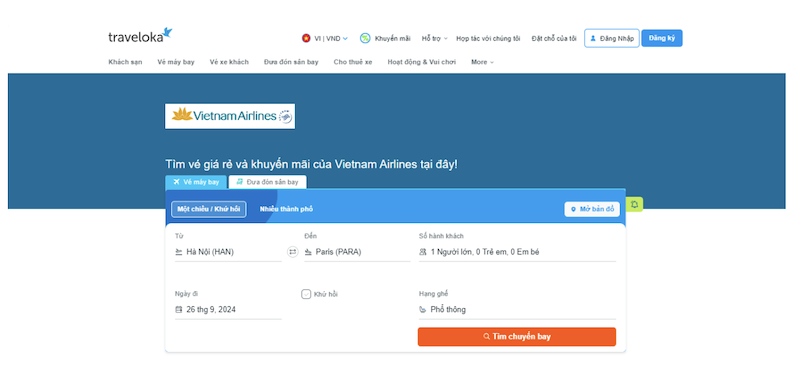Open Cho thuê xe menu item
Viewport: 800px width, 377px height.
(353, 62)
